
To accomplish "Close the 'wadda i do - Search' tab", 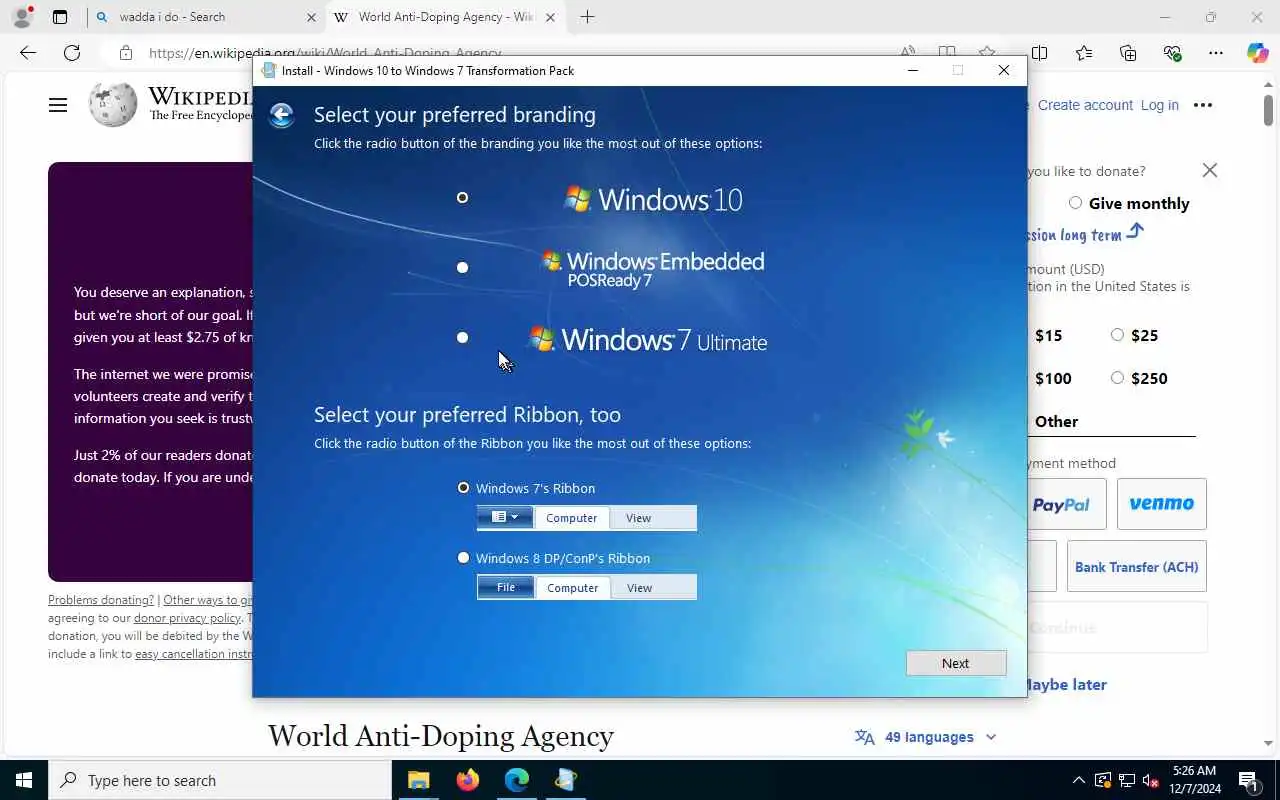I will coord(310,17).
